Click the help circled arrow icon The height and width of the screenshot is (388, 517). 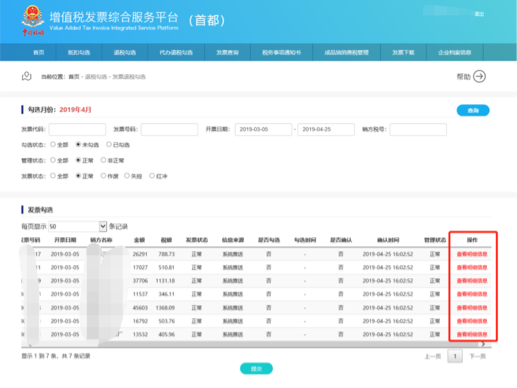pos(479,76)
